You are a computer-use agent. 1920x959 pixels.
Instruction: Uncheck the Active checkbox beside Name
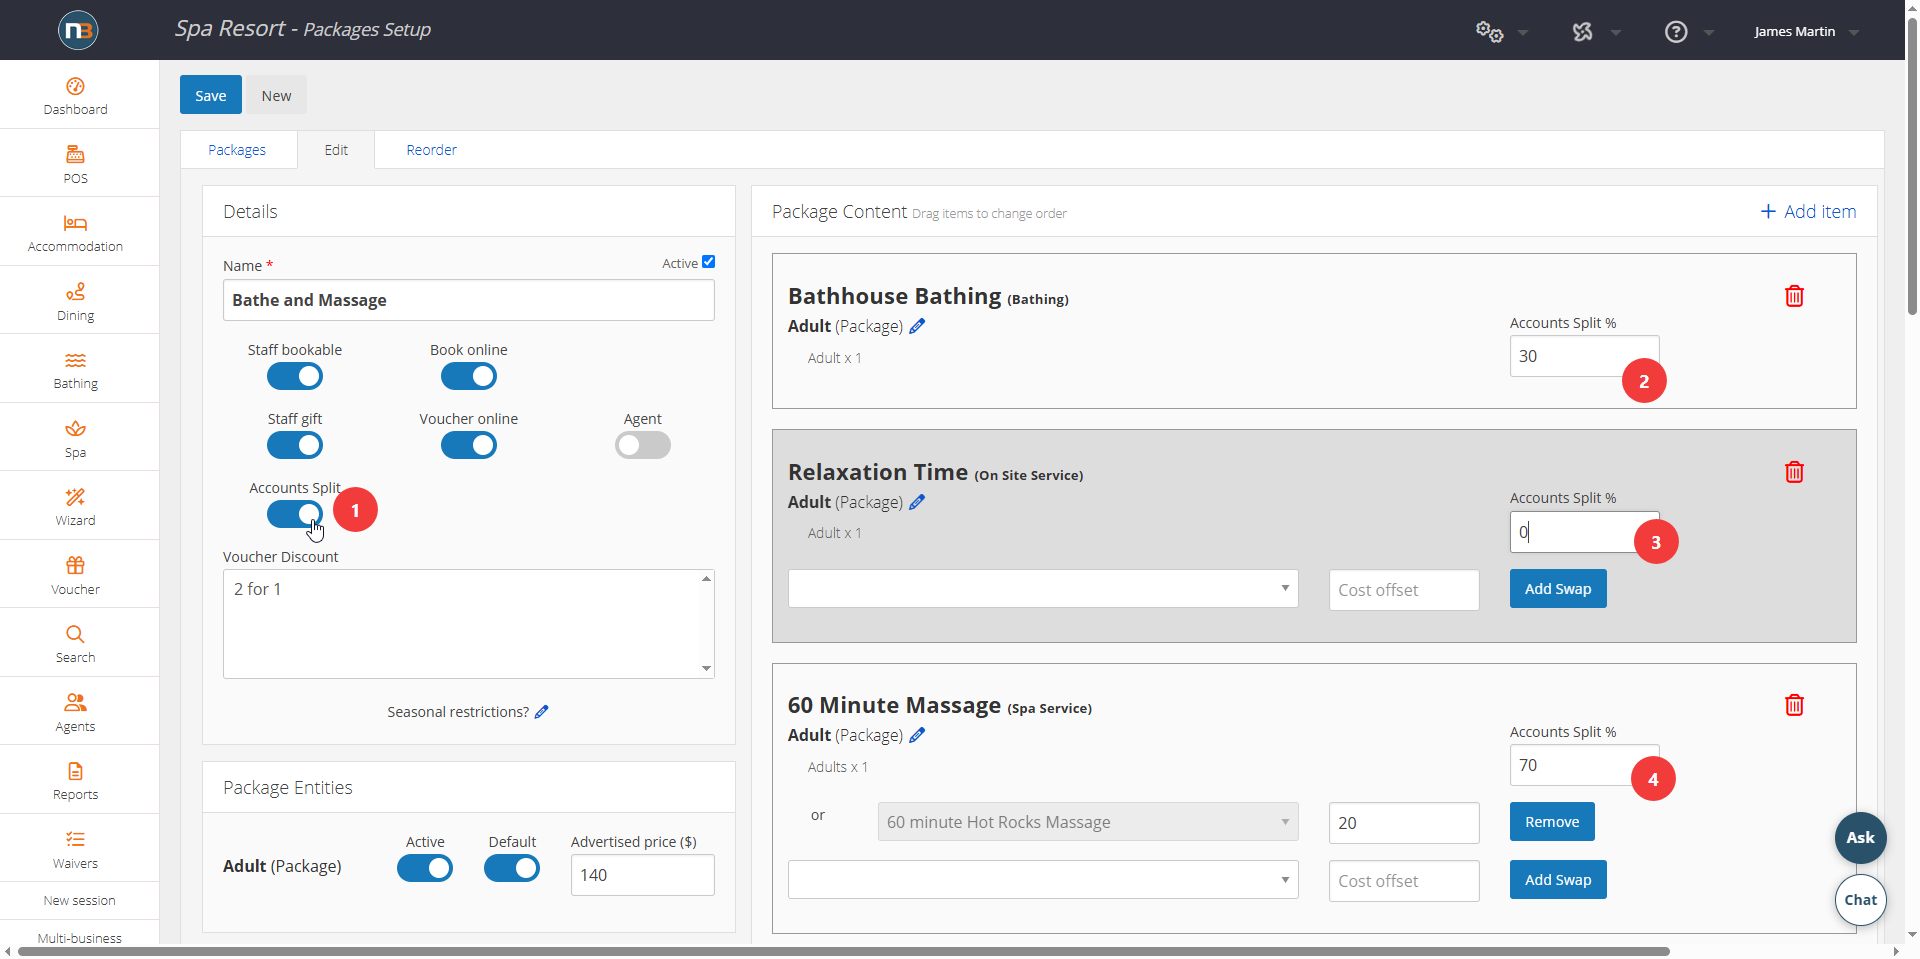[x=708, y=262]
